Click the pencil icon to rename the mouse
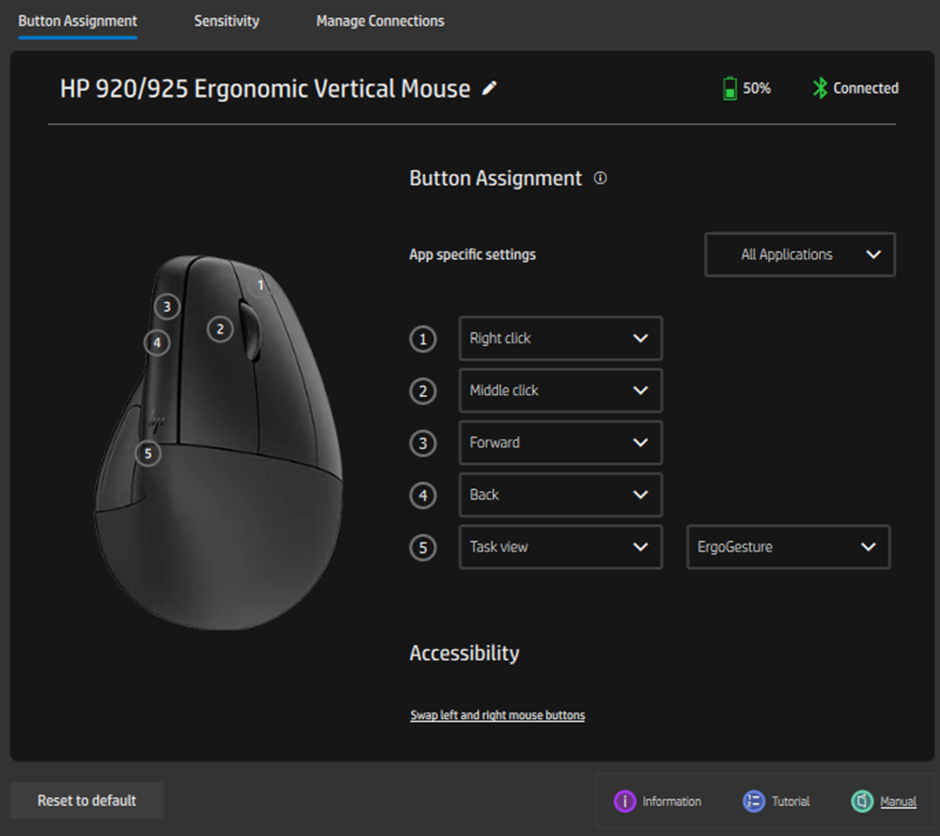The image size is (940, 836). tap(490, 88)
